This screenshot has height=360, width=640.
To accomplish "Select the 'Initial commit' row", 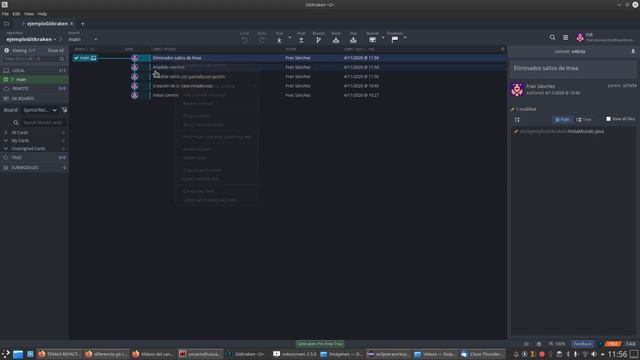I will coord(288,95).
